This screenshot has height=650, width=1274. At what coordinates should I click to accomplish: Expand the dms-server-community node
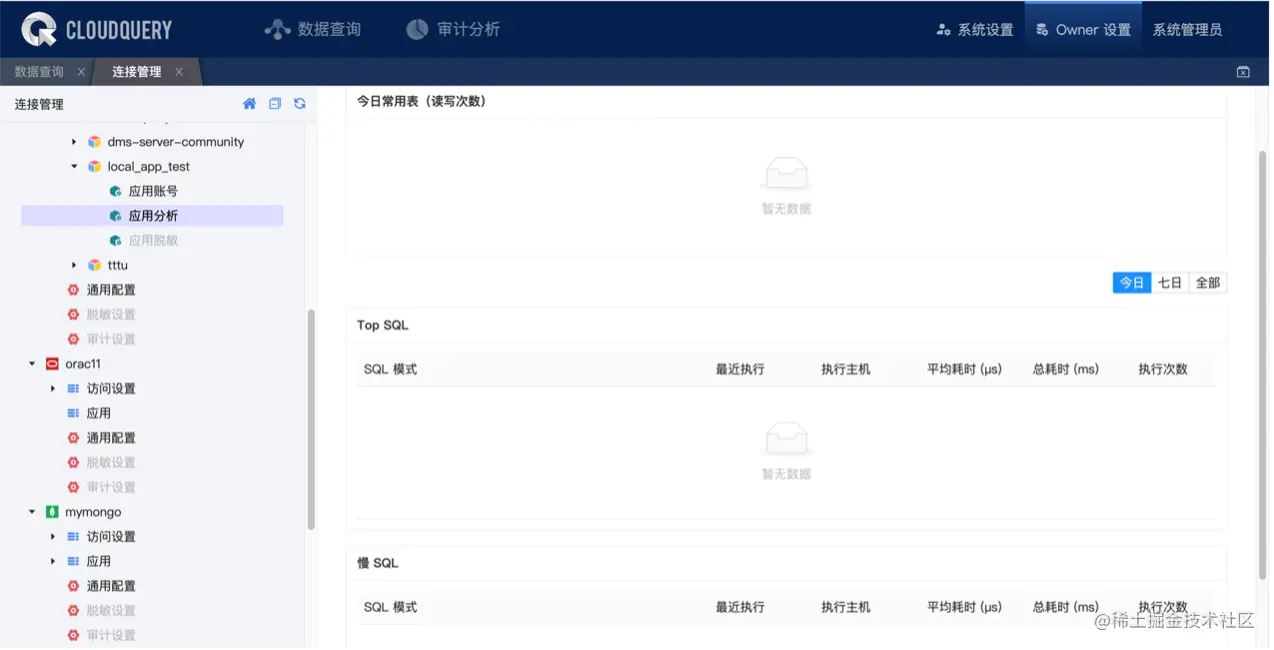[x=74, y=142]
